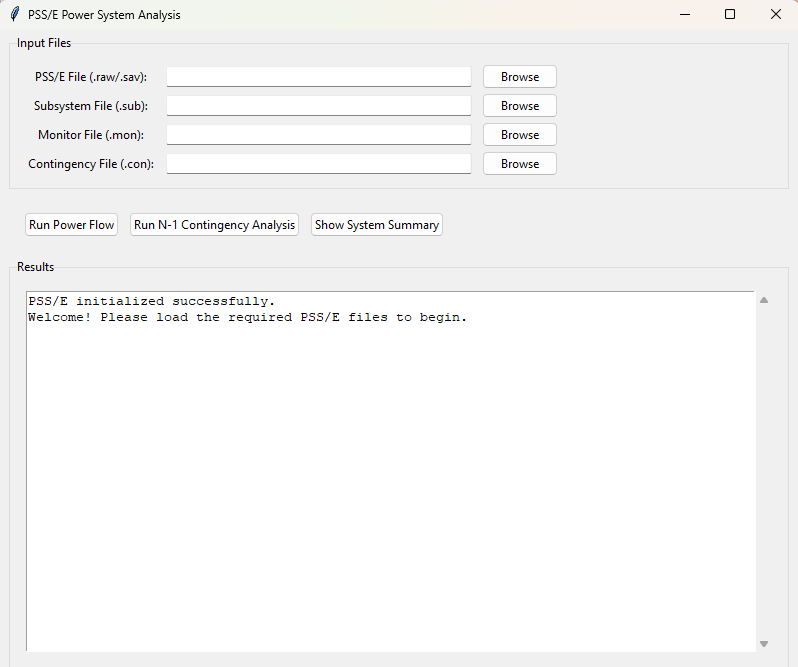Click the scroll up arrow in Results

pyautogui.click(x=764, y=300)
